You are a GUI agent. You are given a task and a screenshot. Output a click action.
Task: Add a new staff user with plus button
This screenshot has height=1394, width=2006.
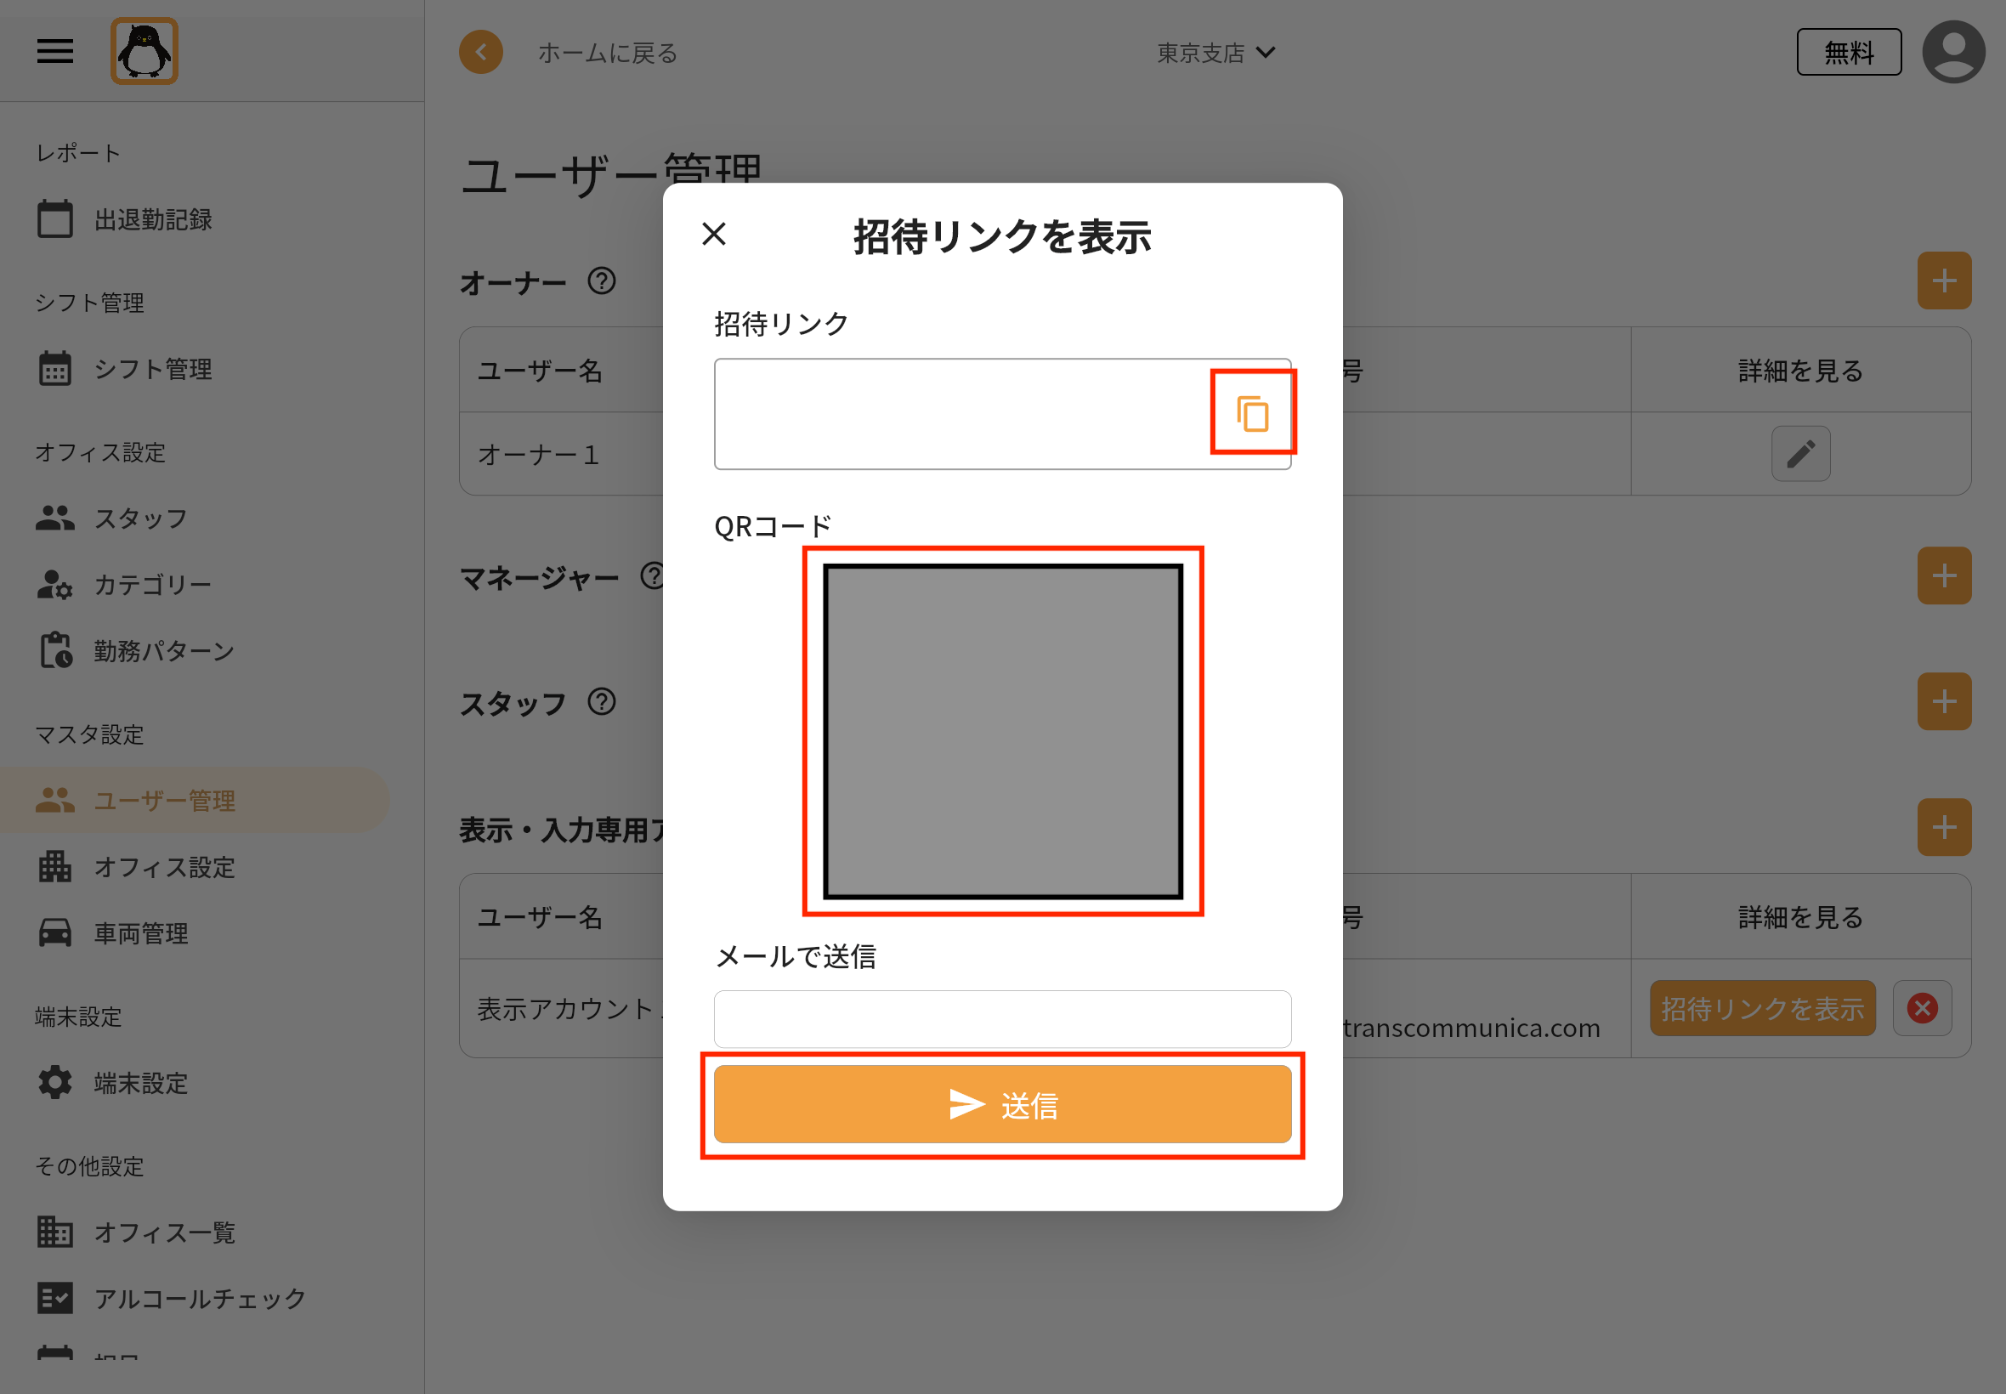click(1944, 702)
